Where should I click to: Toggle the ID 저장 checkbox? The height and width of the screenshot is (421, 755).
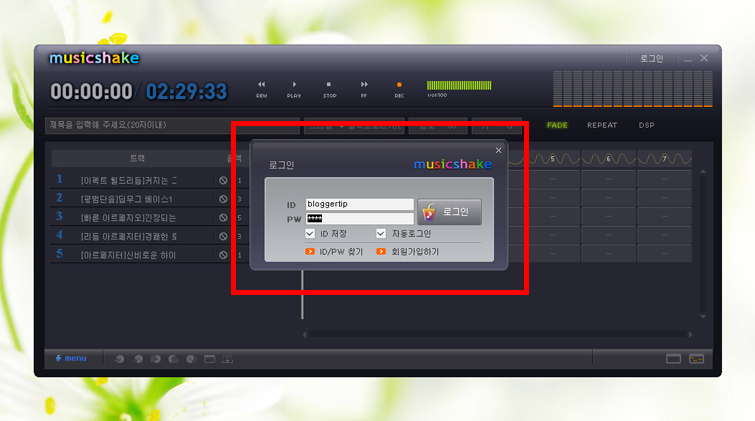click(310, 234)
